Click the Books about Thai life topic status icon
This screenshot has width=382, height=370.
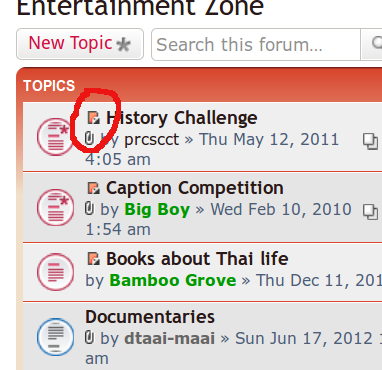[x=55, y=272]
